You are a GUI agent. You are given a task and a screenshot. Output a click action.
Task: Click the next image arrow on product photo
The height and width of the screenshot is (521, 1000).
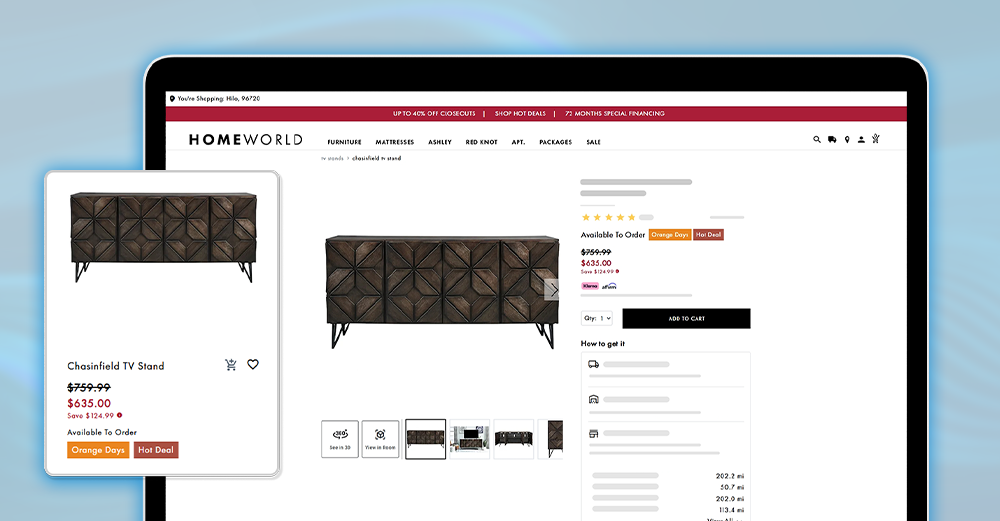tap(553, 289)
